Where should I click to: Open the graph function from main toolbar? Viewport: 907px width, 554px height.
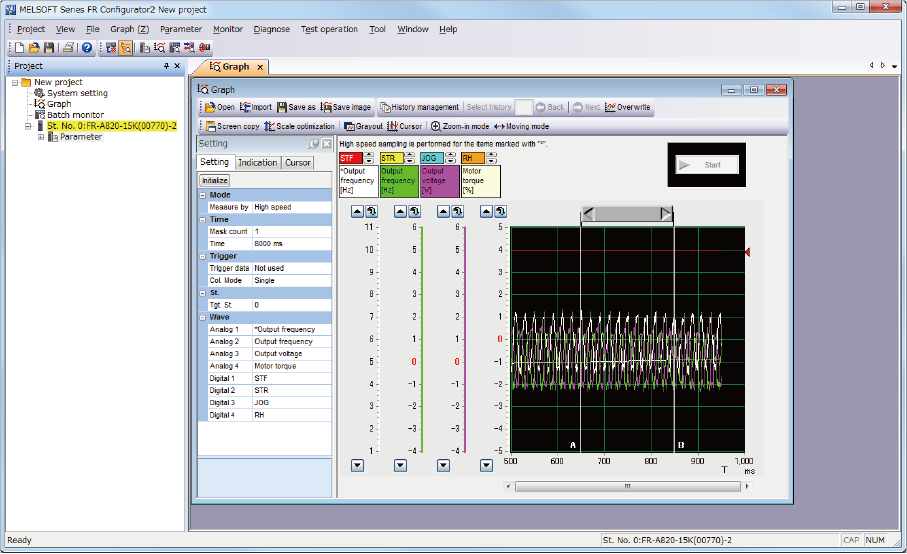tap(160, 48)
